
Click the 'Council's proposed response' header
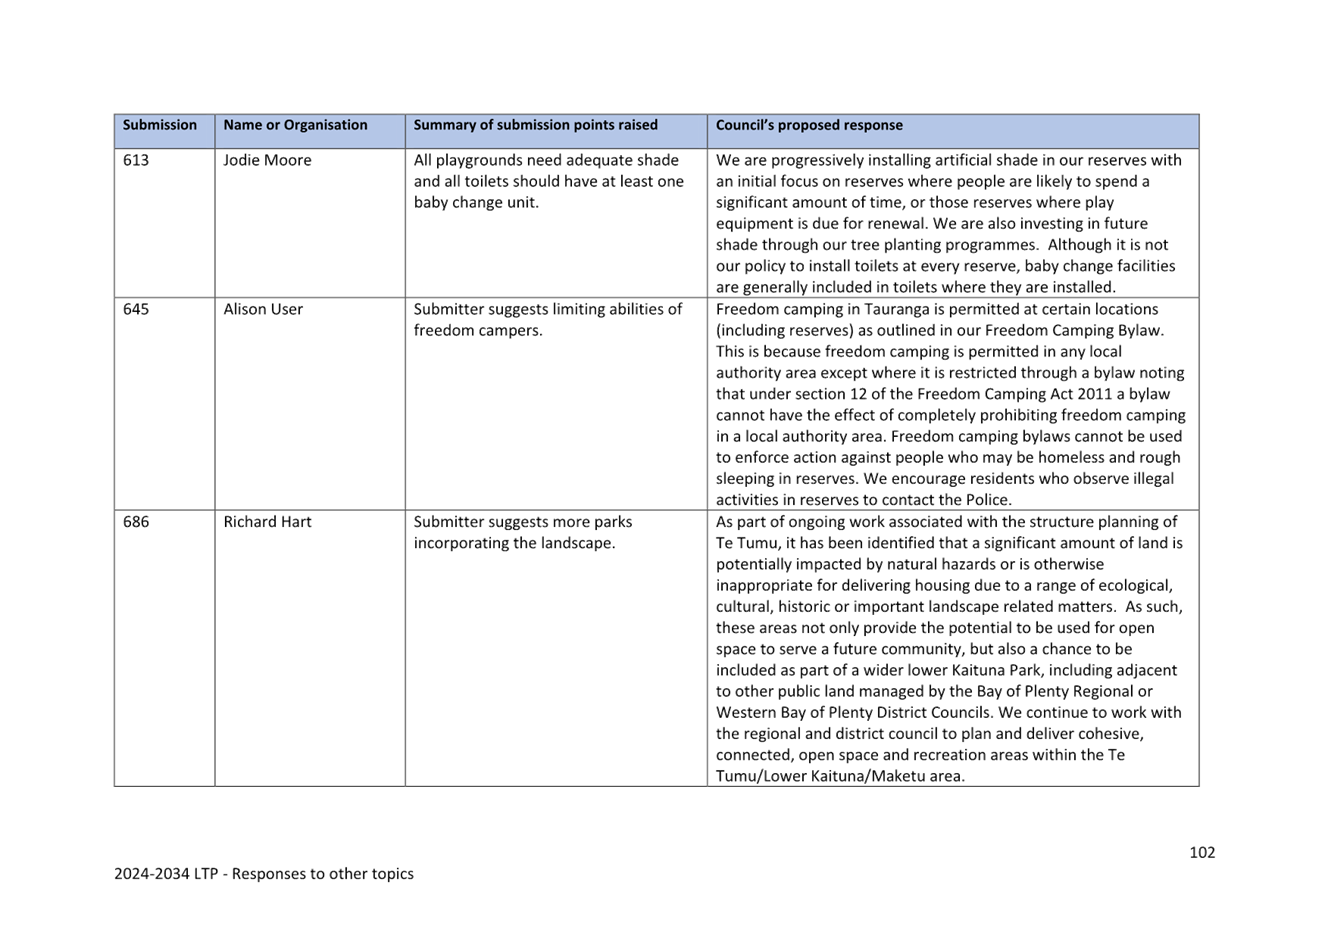pos(809,125)
